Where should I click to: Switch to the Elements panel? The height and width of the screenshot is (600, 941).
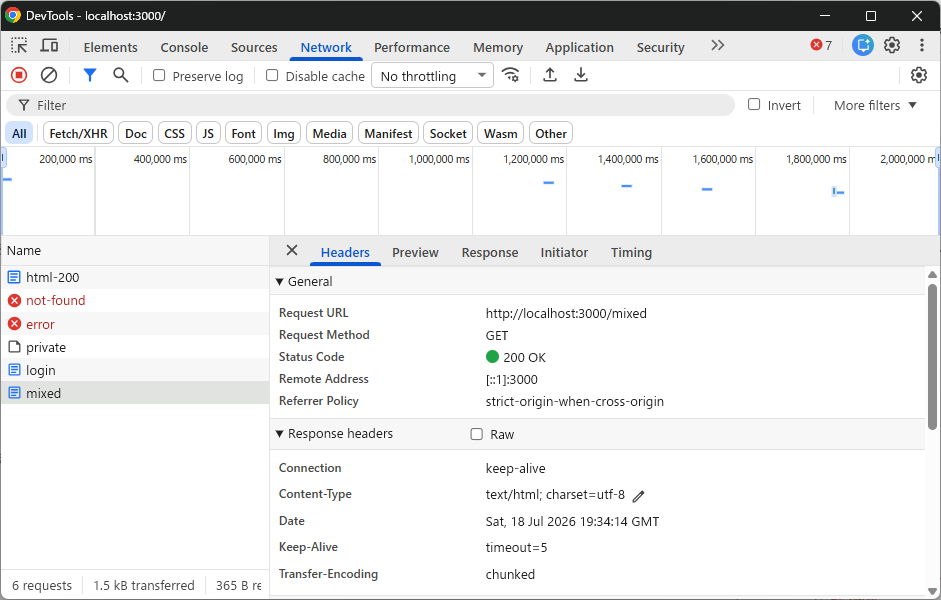110,47
